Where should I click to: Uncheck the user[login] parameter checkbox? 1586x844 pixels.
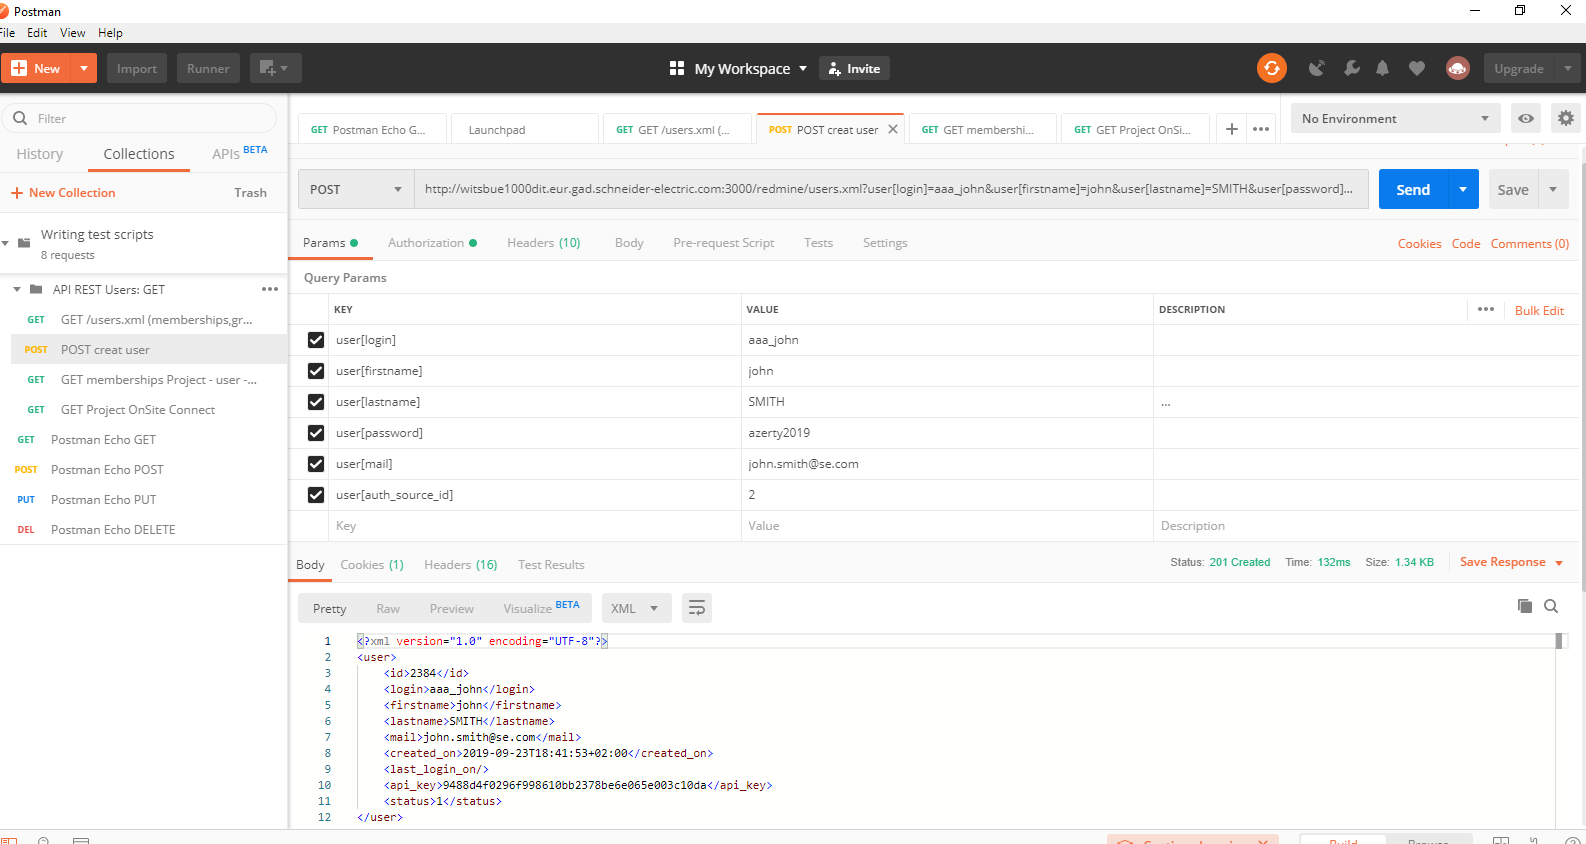[316, 340]
